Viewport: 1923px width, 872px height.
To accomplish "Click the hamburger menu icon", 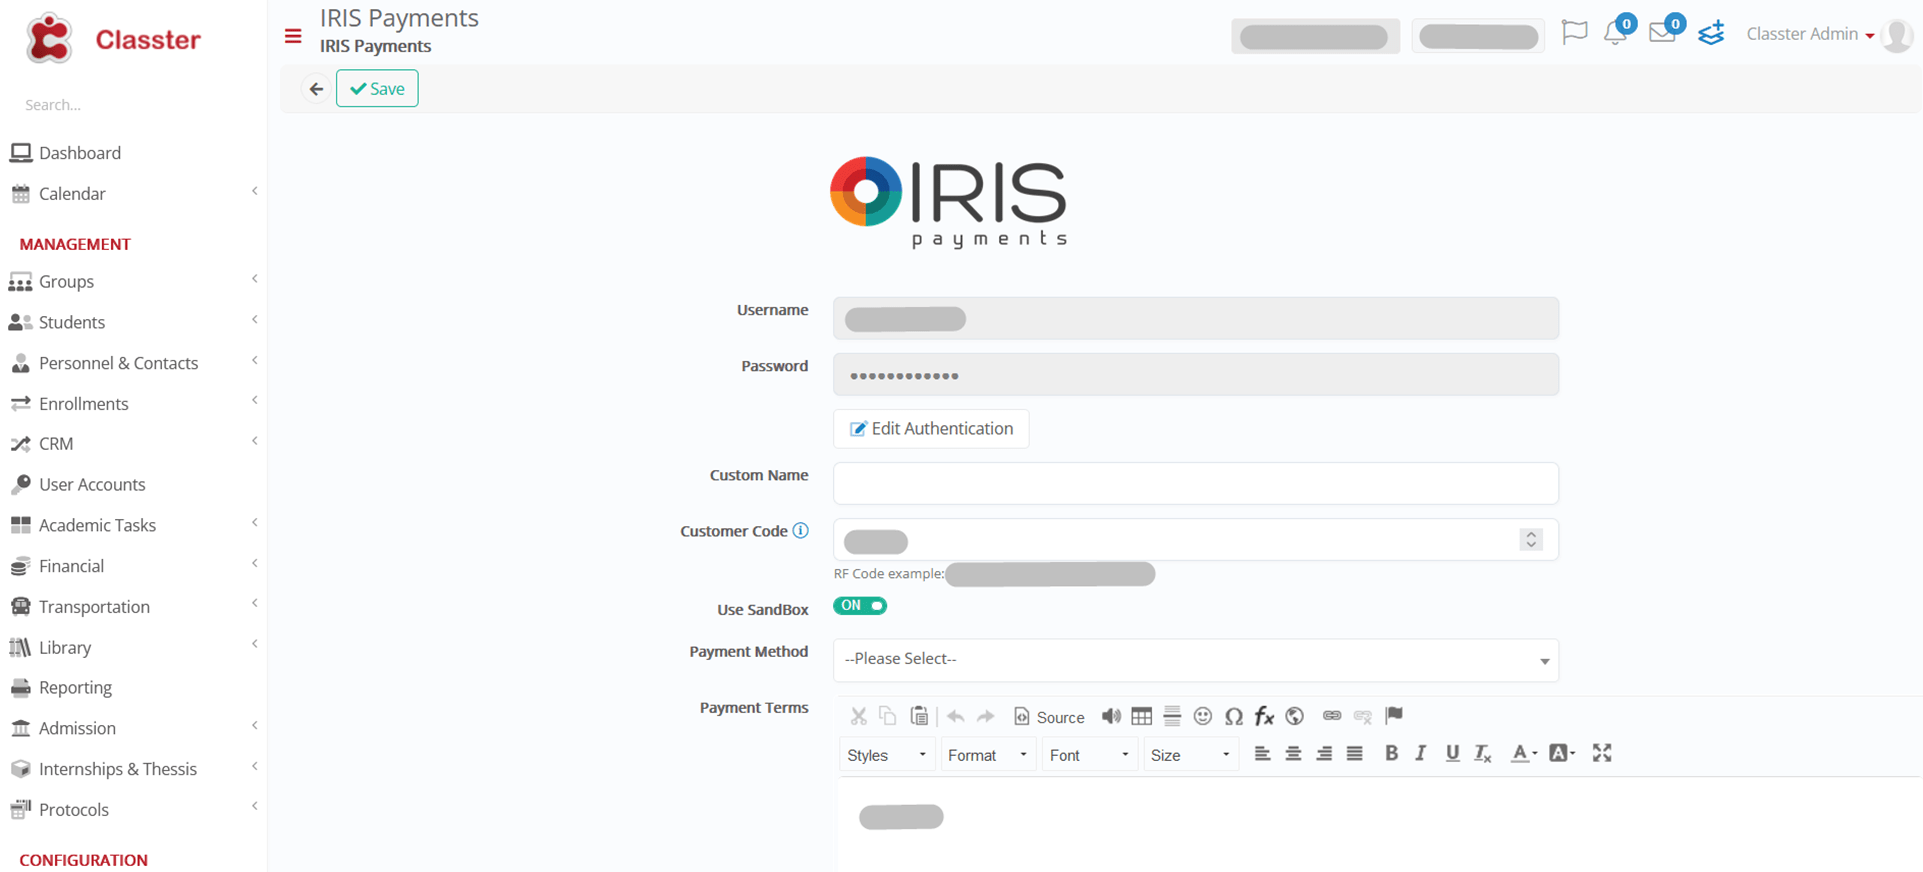I will tap(293, 37).
